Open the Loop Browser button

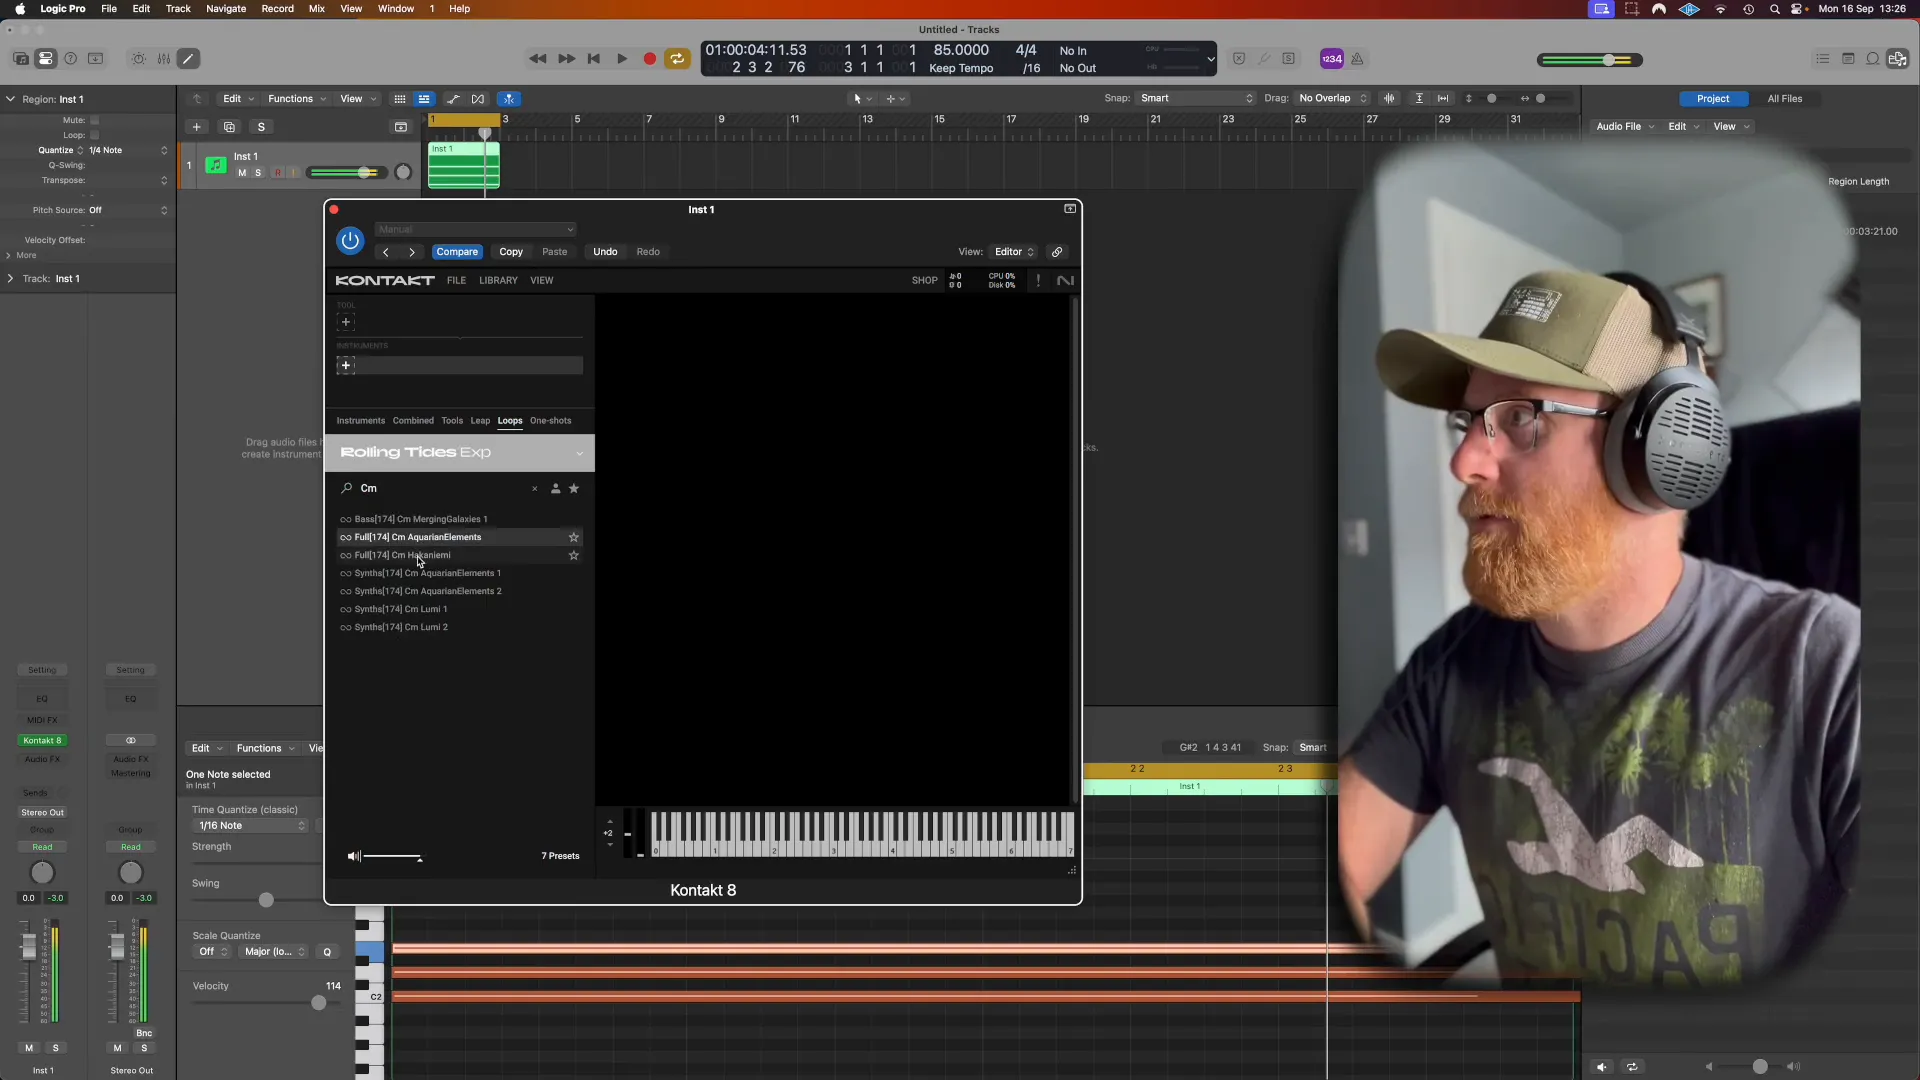click(1873, 59)
